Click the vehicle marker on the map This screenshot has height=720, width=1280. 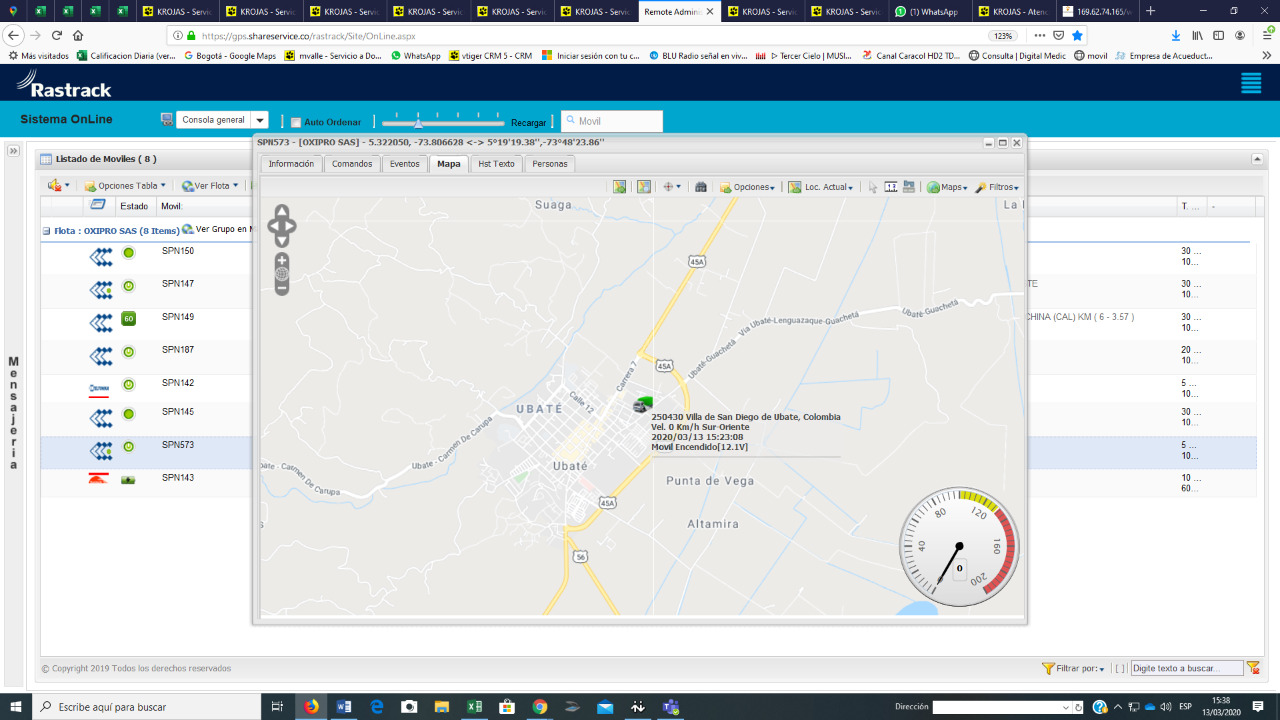642,404
